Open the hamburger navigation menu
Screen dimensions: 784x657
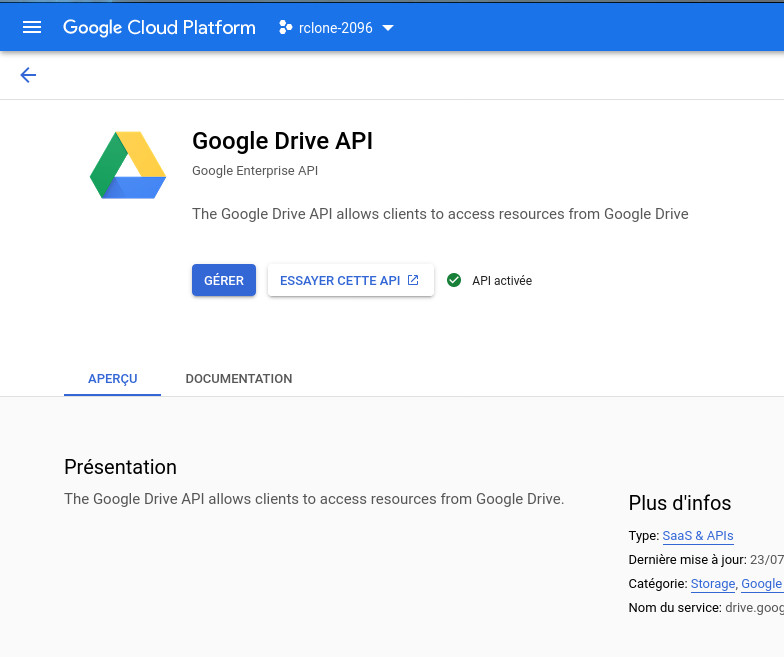[32, 27]
